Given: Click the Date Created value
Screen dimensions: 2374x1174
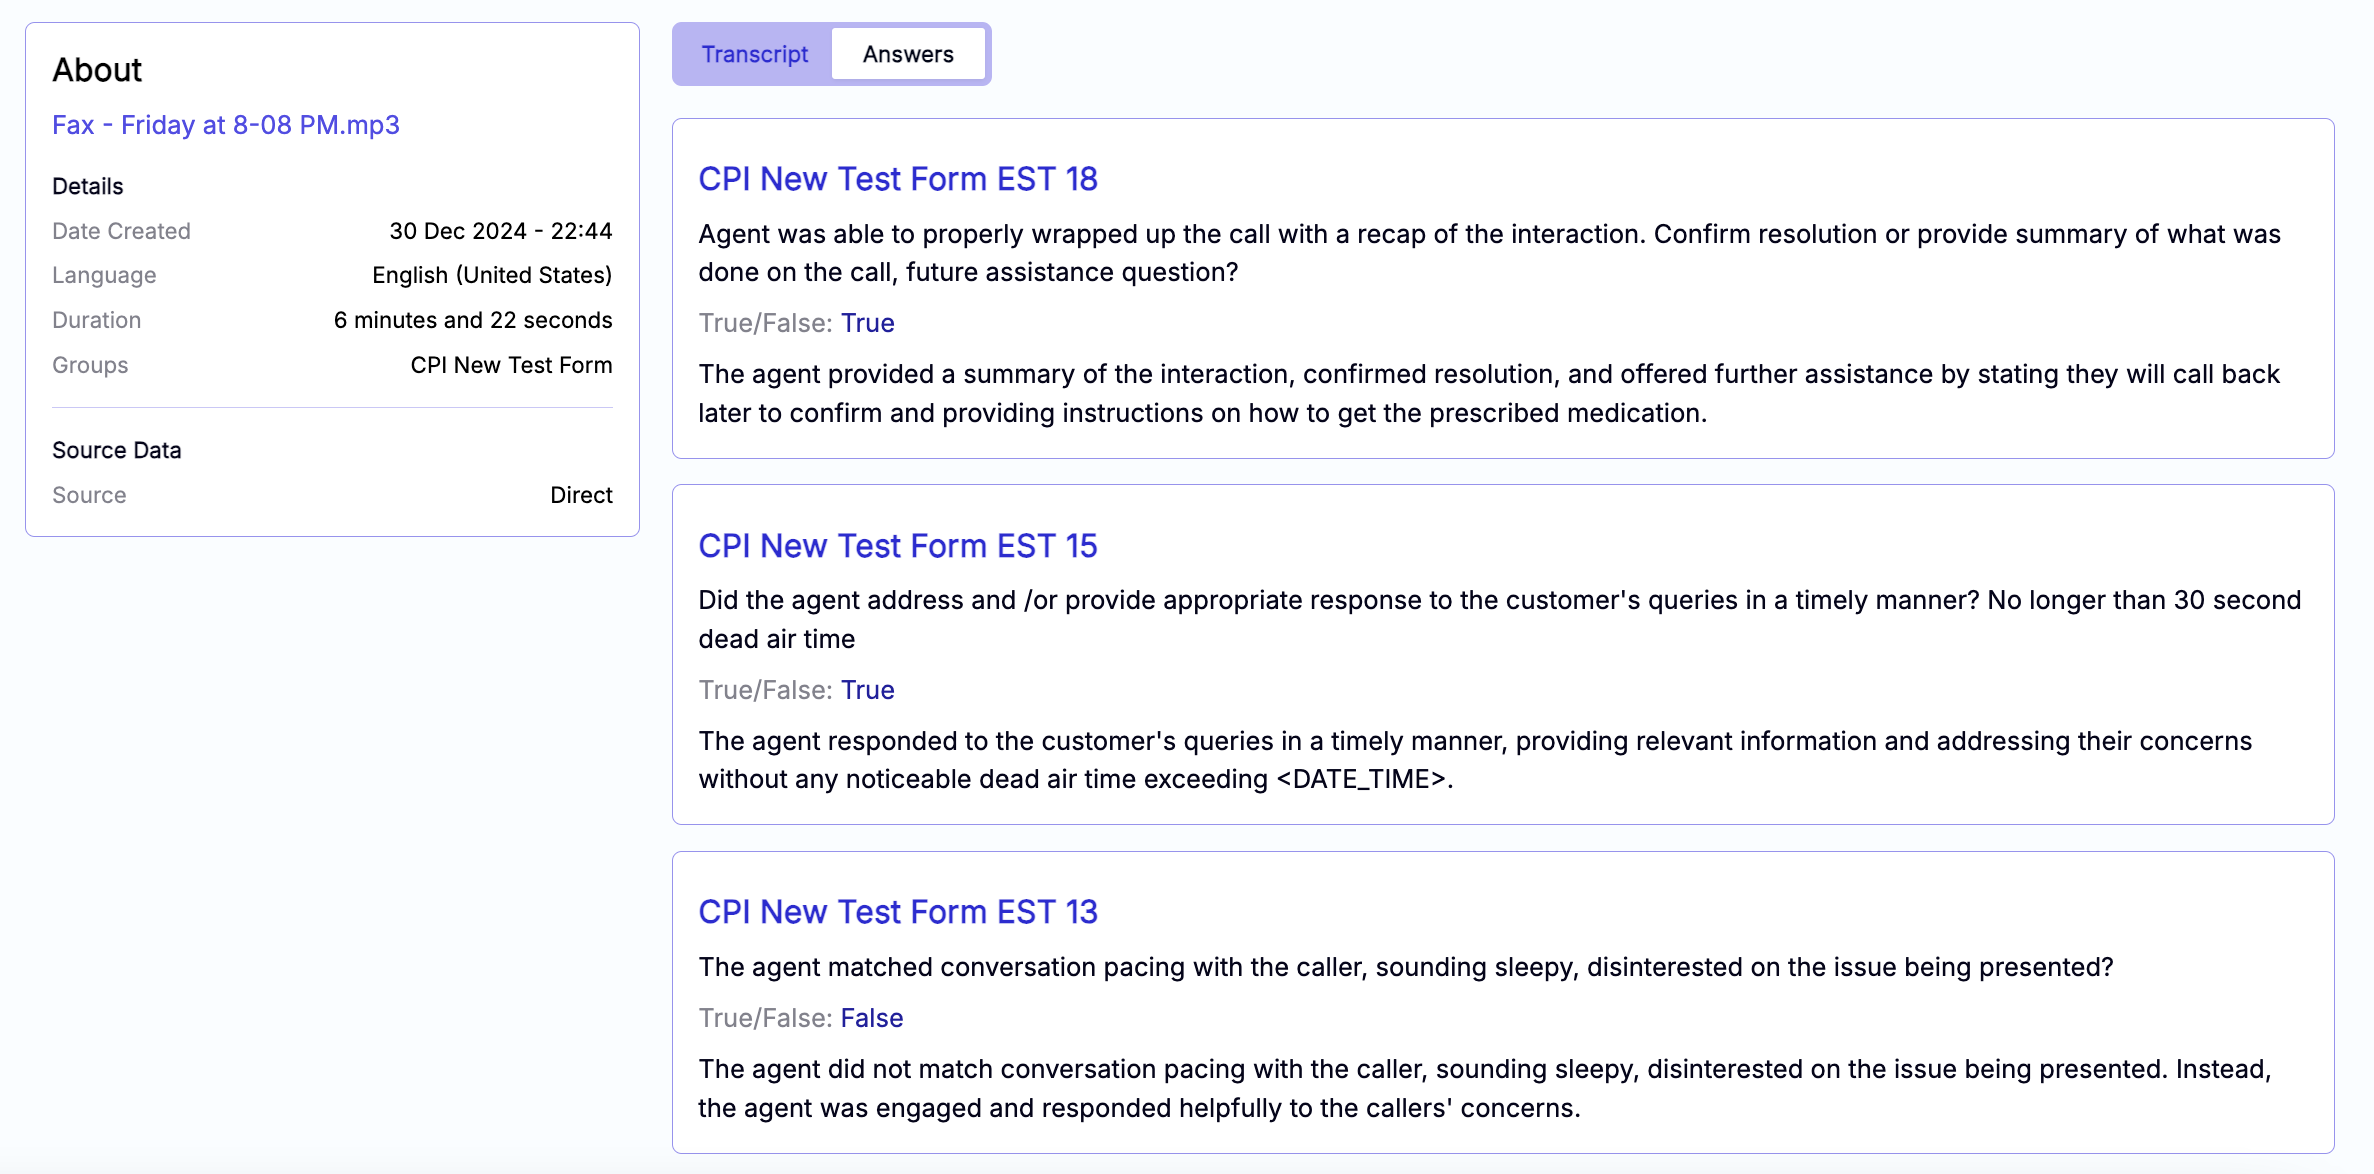Looking at the screenshot, I should [x=500, y=230].
